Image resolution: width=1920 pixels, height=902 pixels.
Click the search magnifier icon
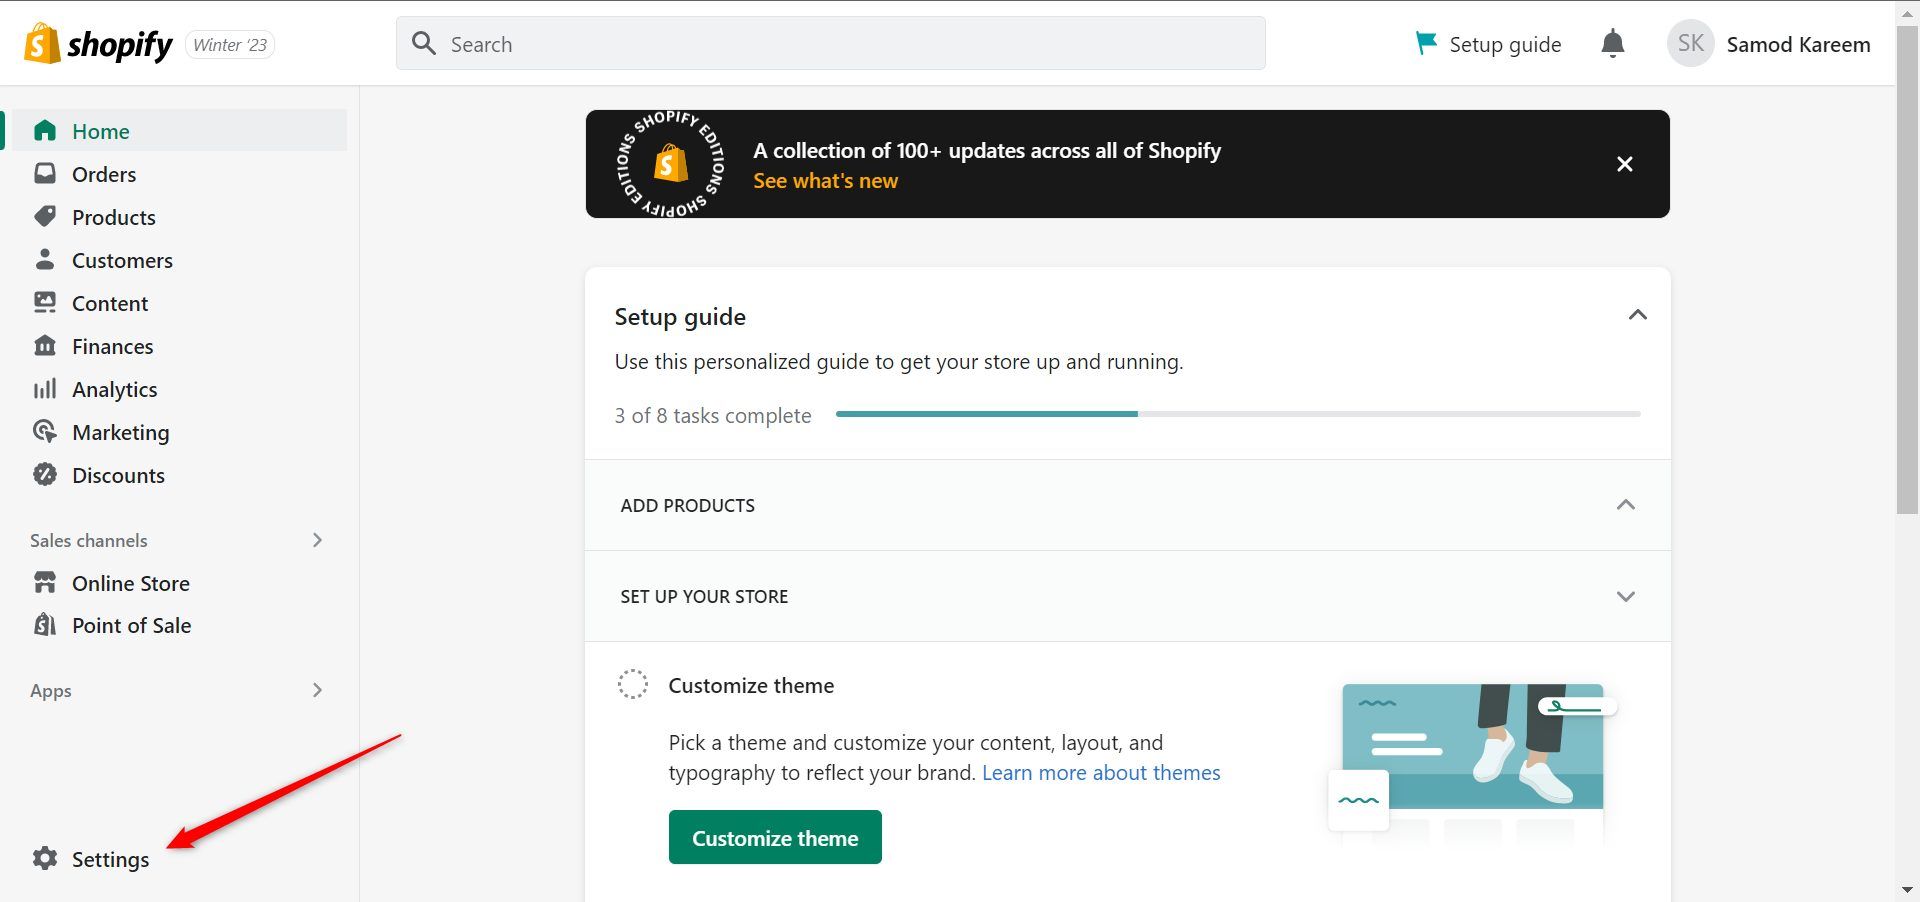[x=424, y=44]
